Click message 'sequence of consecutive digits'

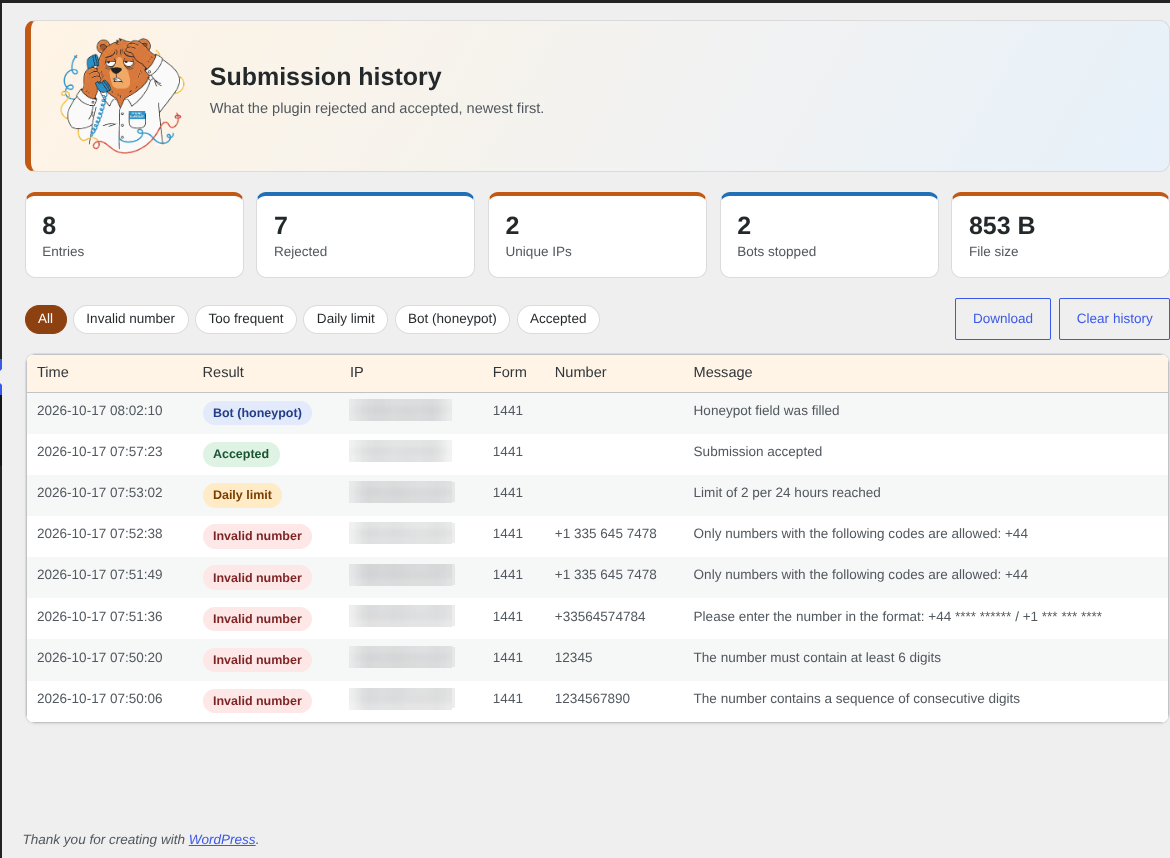pos(857,698)
